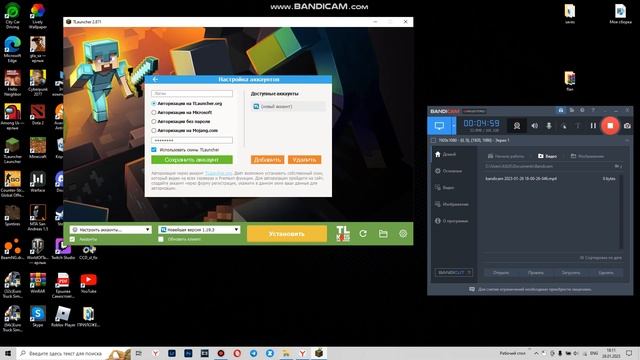Click the Bandicam lock icon in title bar
This screenshot has width=640, height=360.
pyautogui.click(x=561, y=111)
